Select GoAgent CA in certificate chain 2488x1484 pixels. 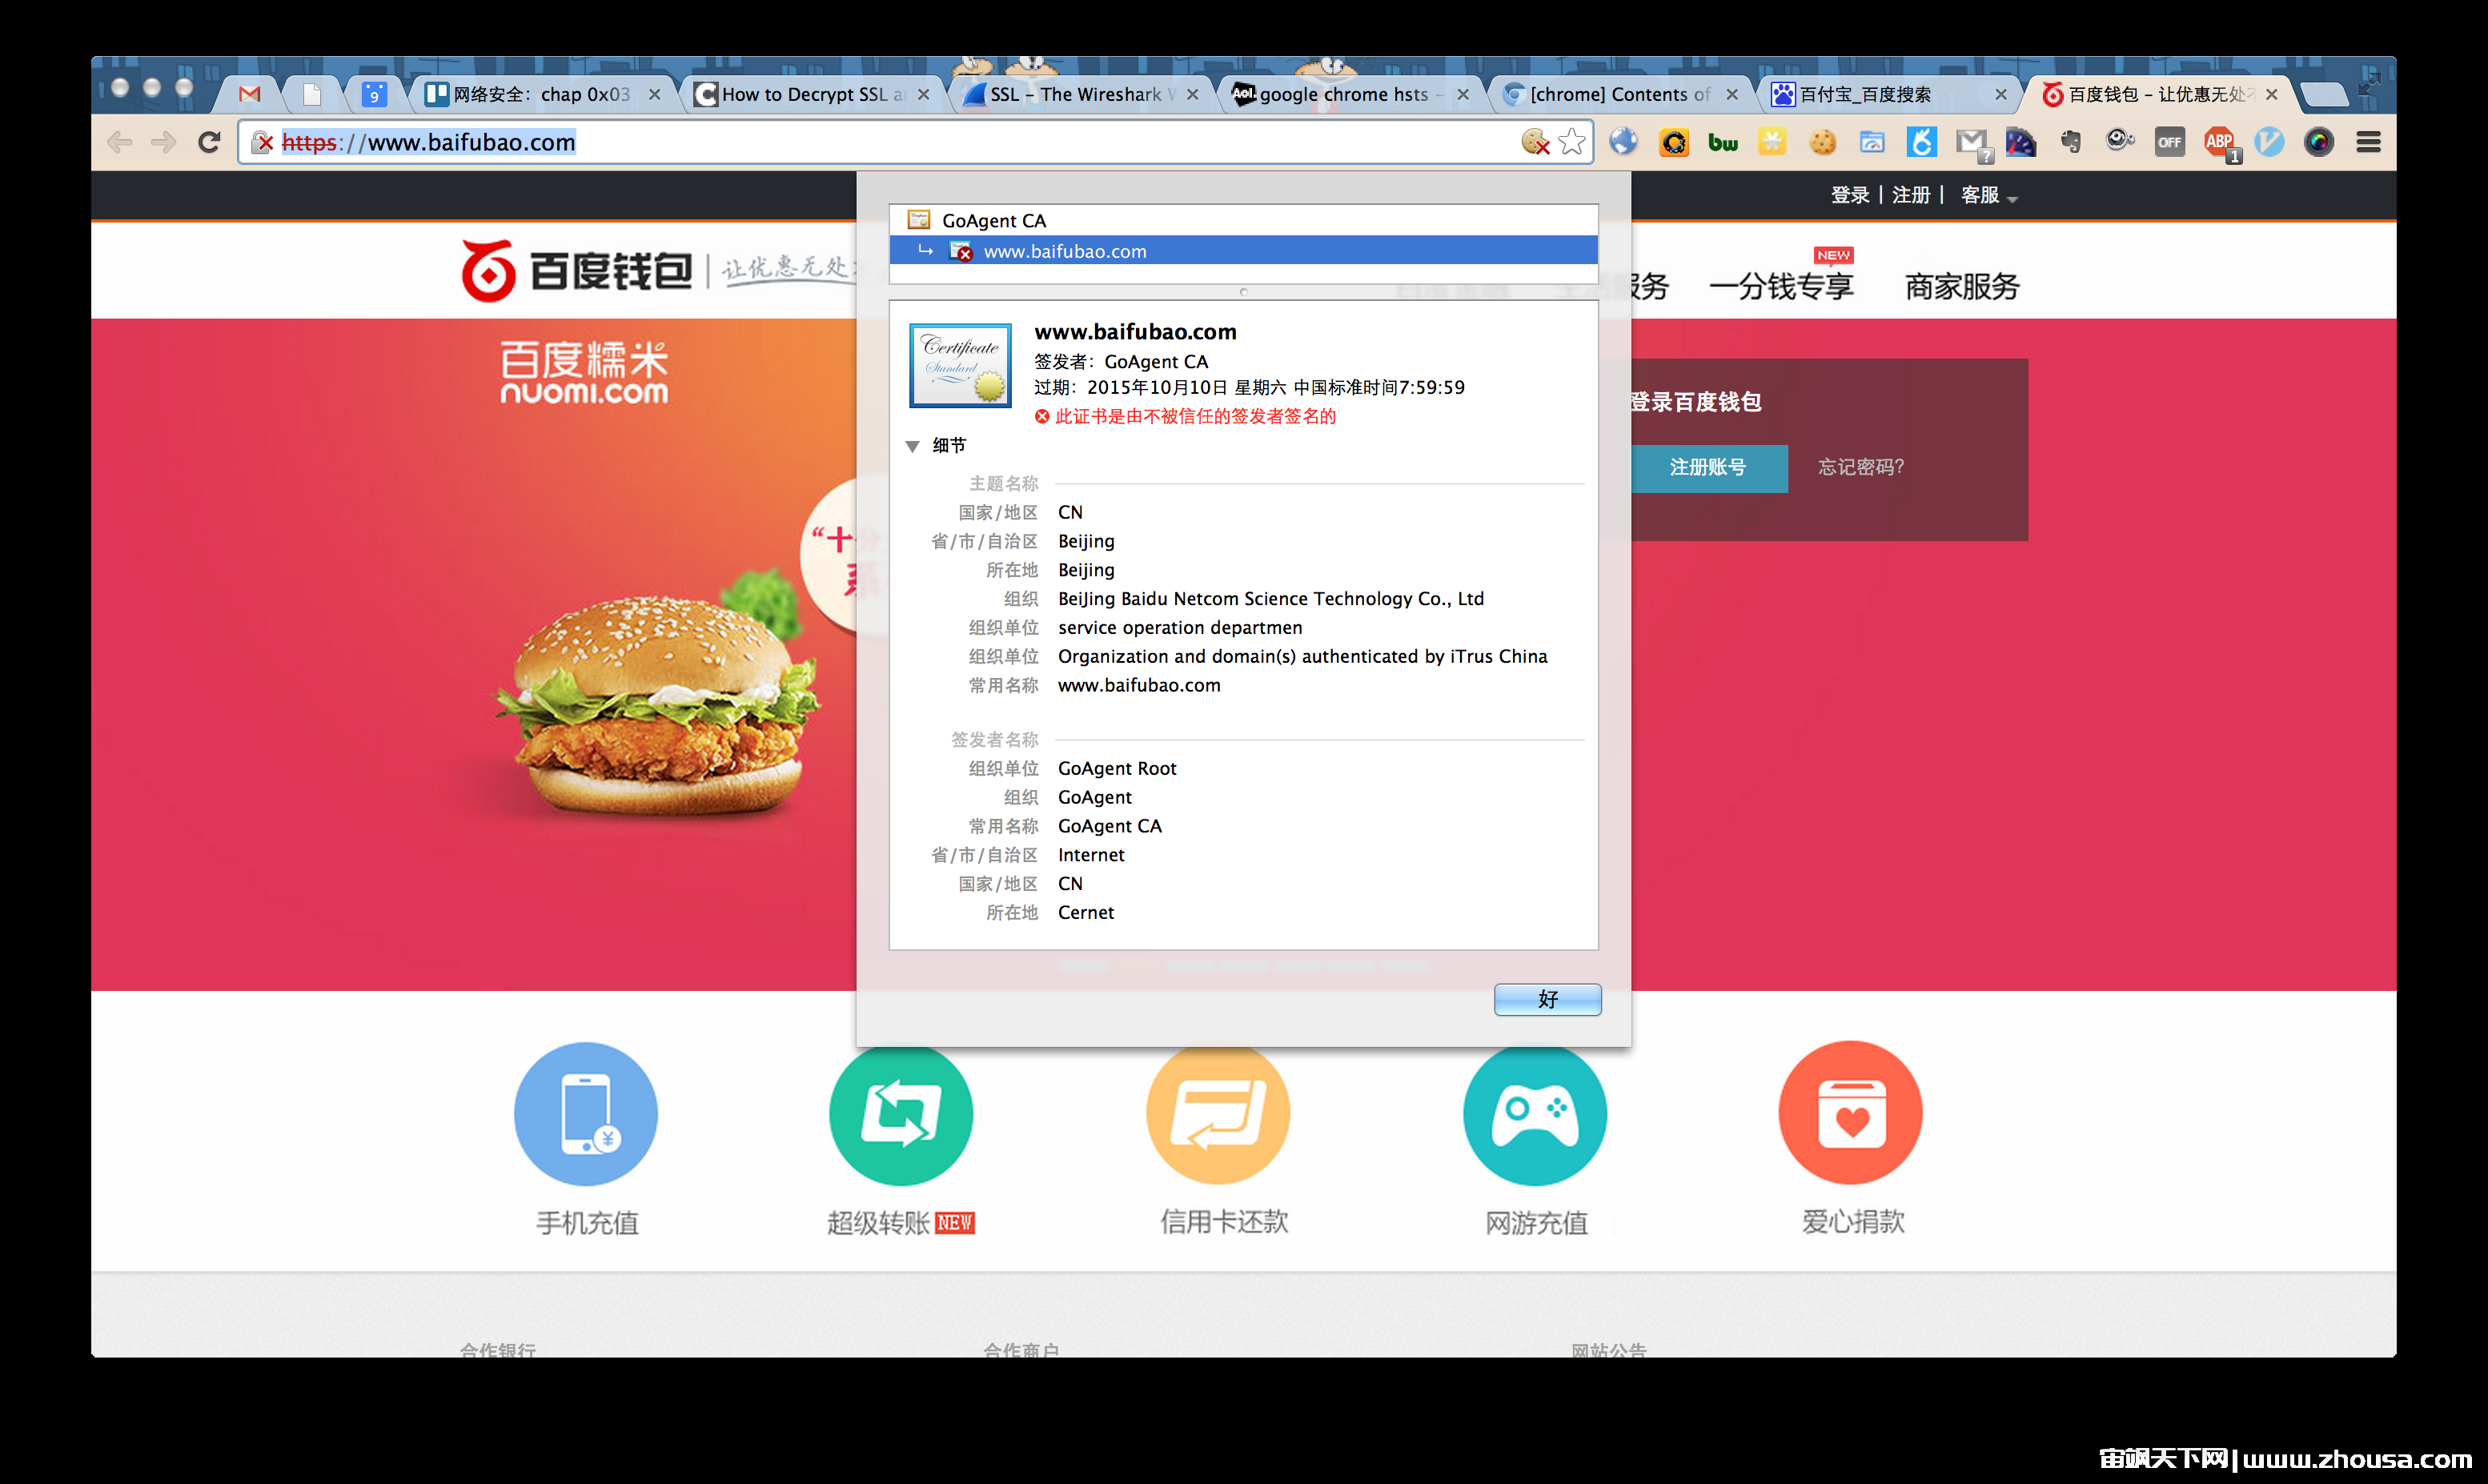click(1243, 220)
